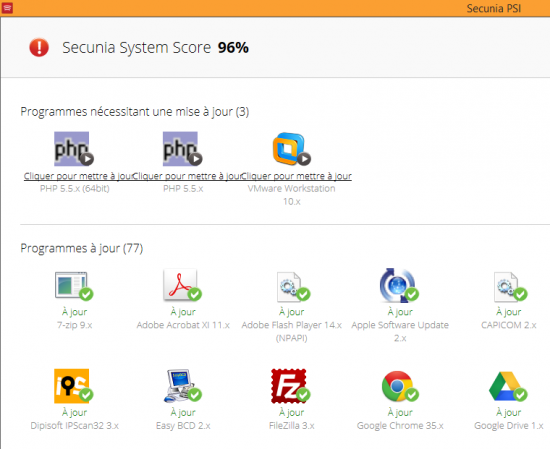This screenshot has height=449, width=550.
Task: Click the 'VMware Workstation 10.x' label
Action: click(x=291, y=195)
